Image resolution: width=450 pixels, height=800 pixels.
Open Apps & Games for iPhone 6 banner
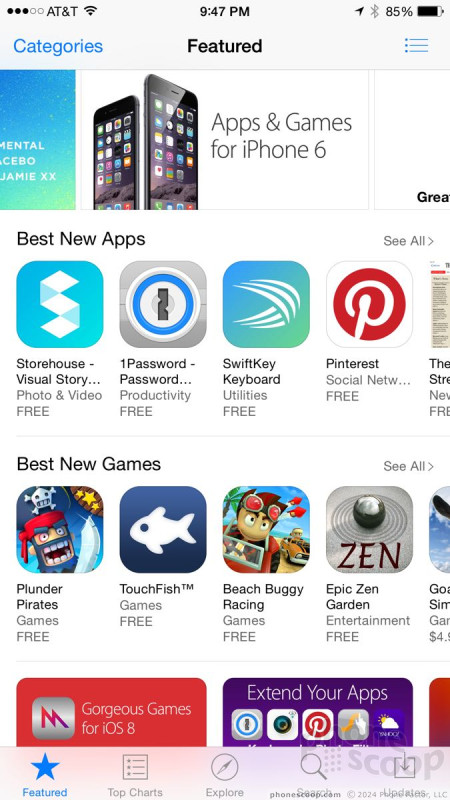[224, 140]
